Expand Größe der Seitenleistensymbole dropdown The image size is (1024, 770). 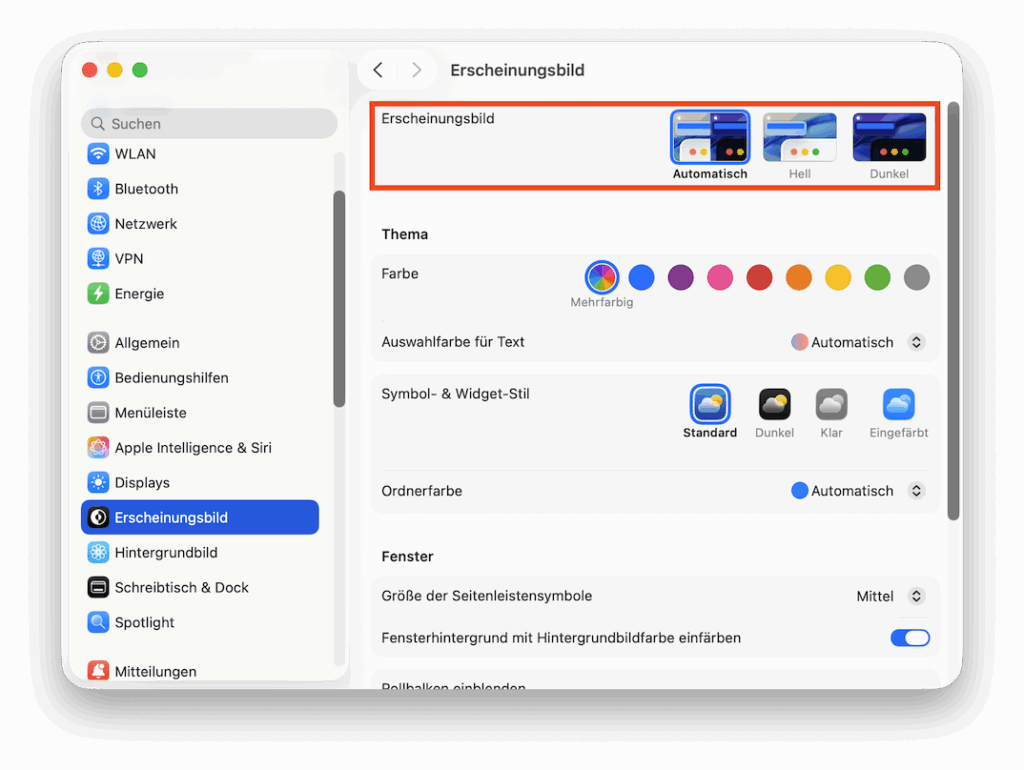click(x=915, y=596)
